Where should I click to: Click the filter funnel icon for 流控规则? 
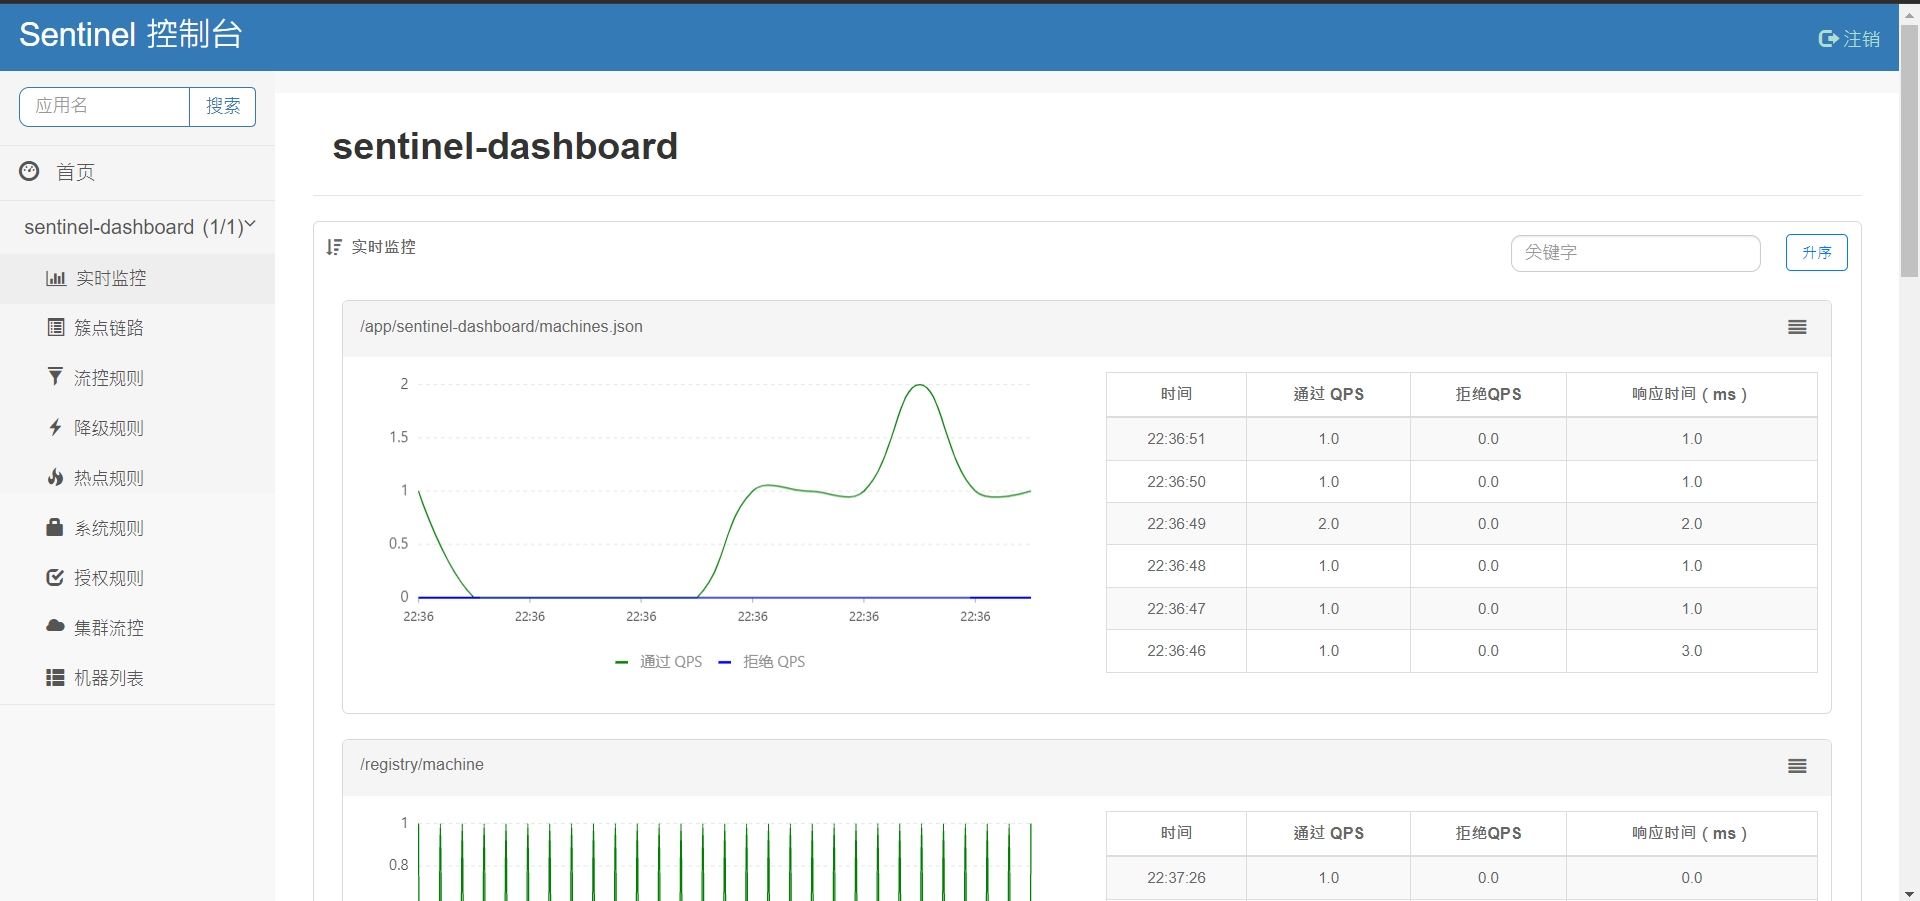55,377
